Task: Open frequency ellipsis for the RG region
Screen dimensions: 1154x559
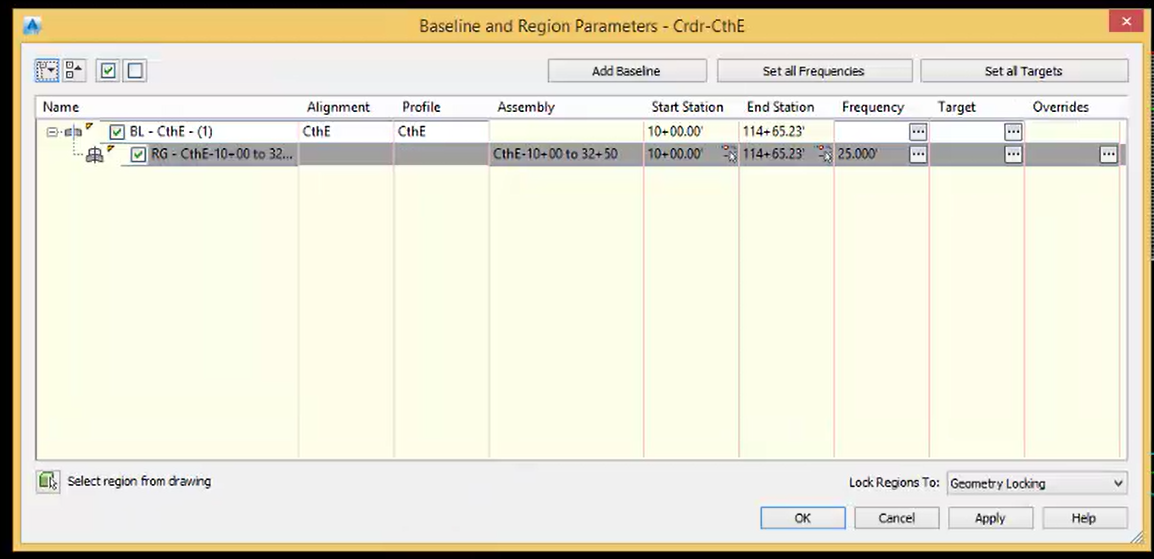Action: [918, 154]
